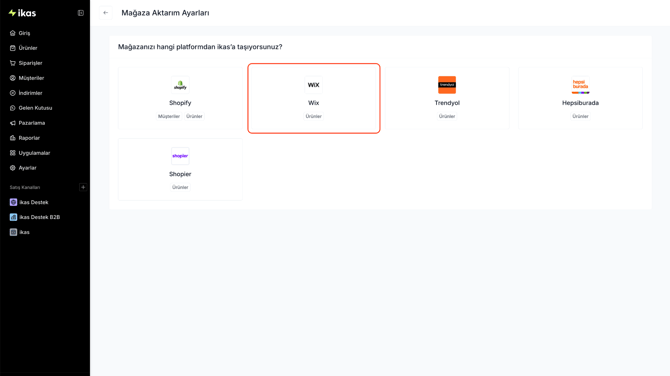Click the Müşteriler icon
Image resolution: width=670 pixels, height=376 pixels.
pyautogui.click(x=13, y=78)
